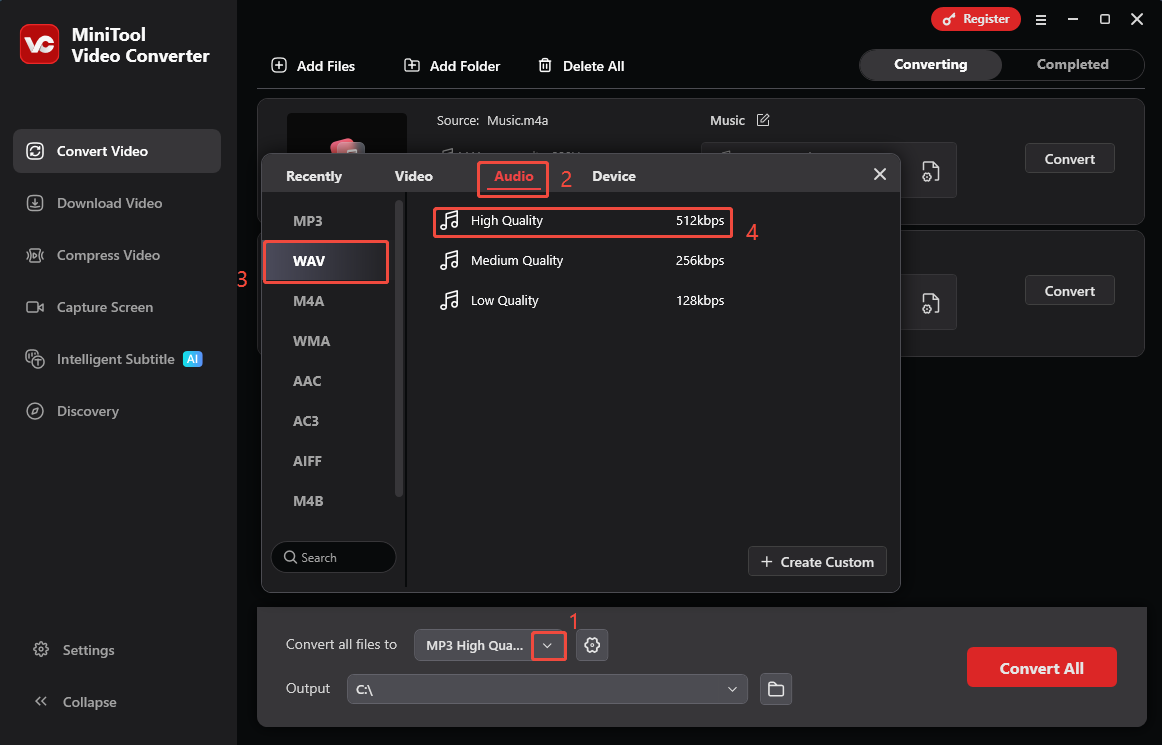Select the Audio tab in format picker
Image resolution: width=1162 pixels, height=745 pixels.
[513, 176]
